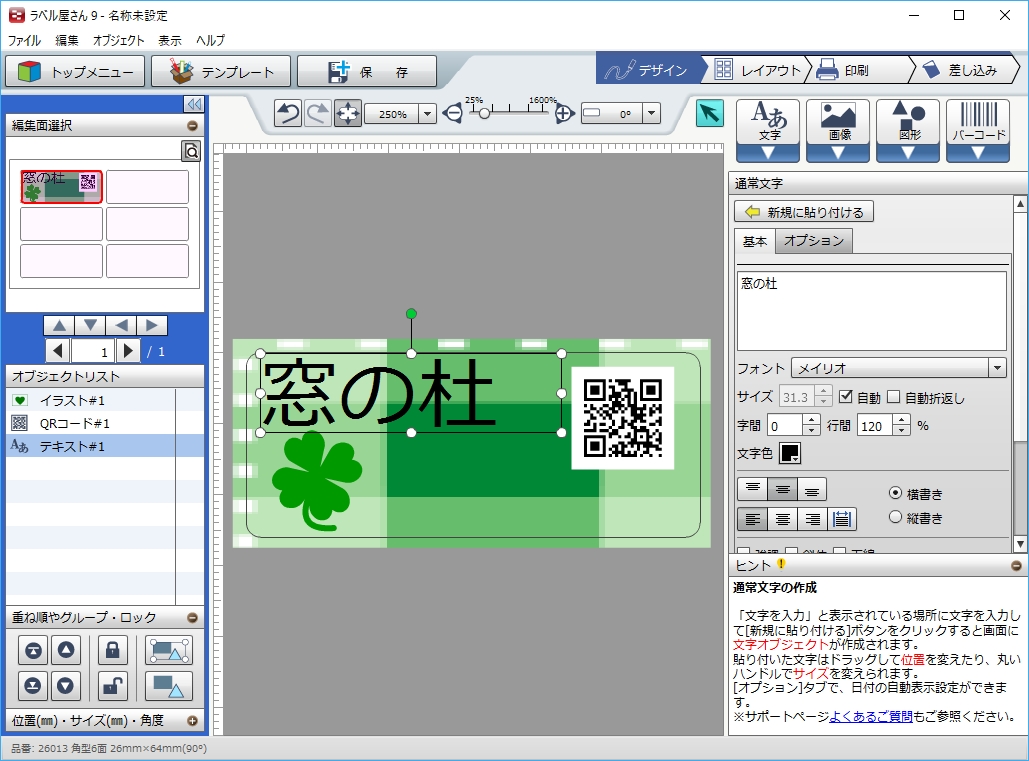The width and height of the screenshot is (1029, 761).
Task: Click the zoom out magnifier icon
Action: pyautogui.click(x=453, y=113)
